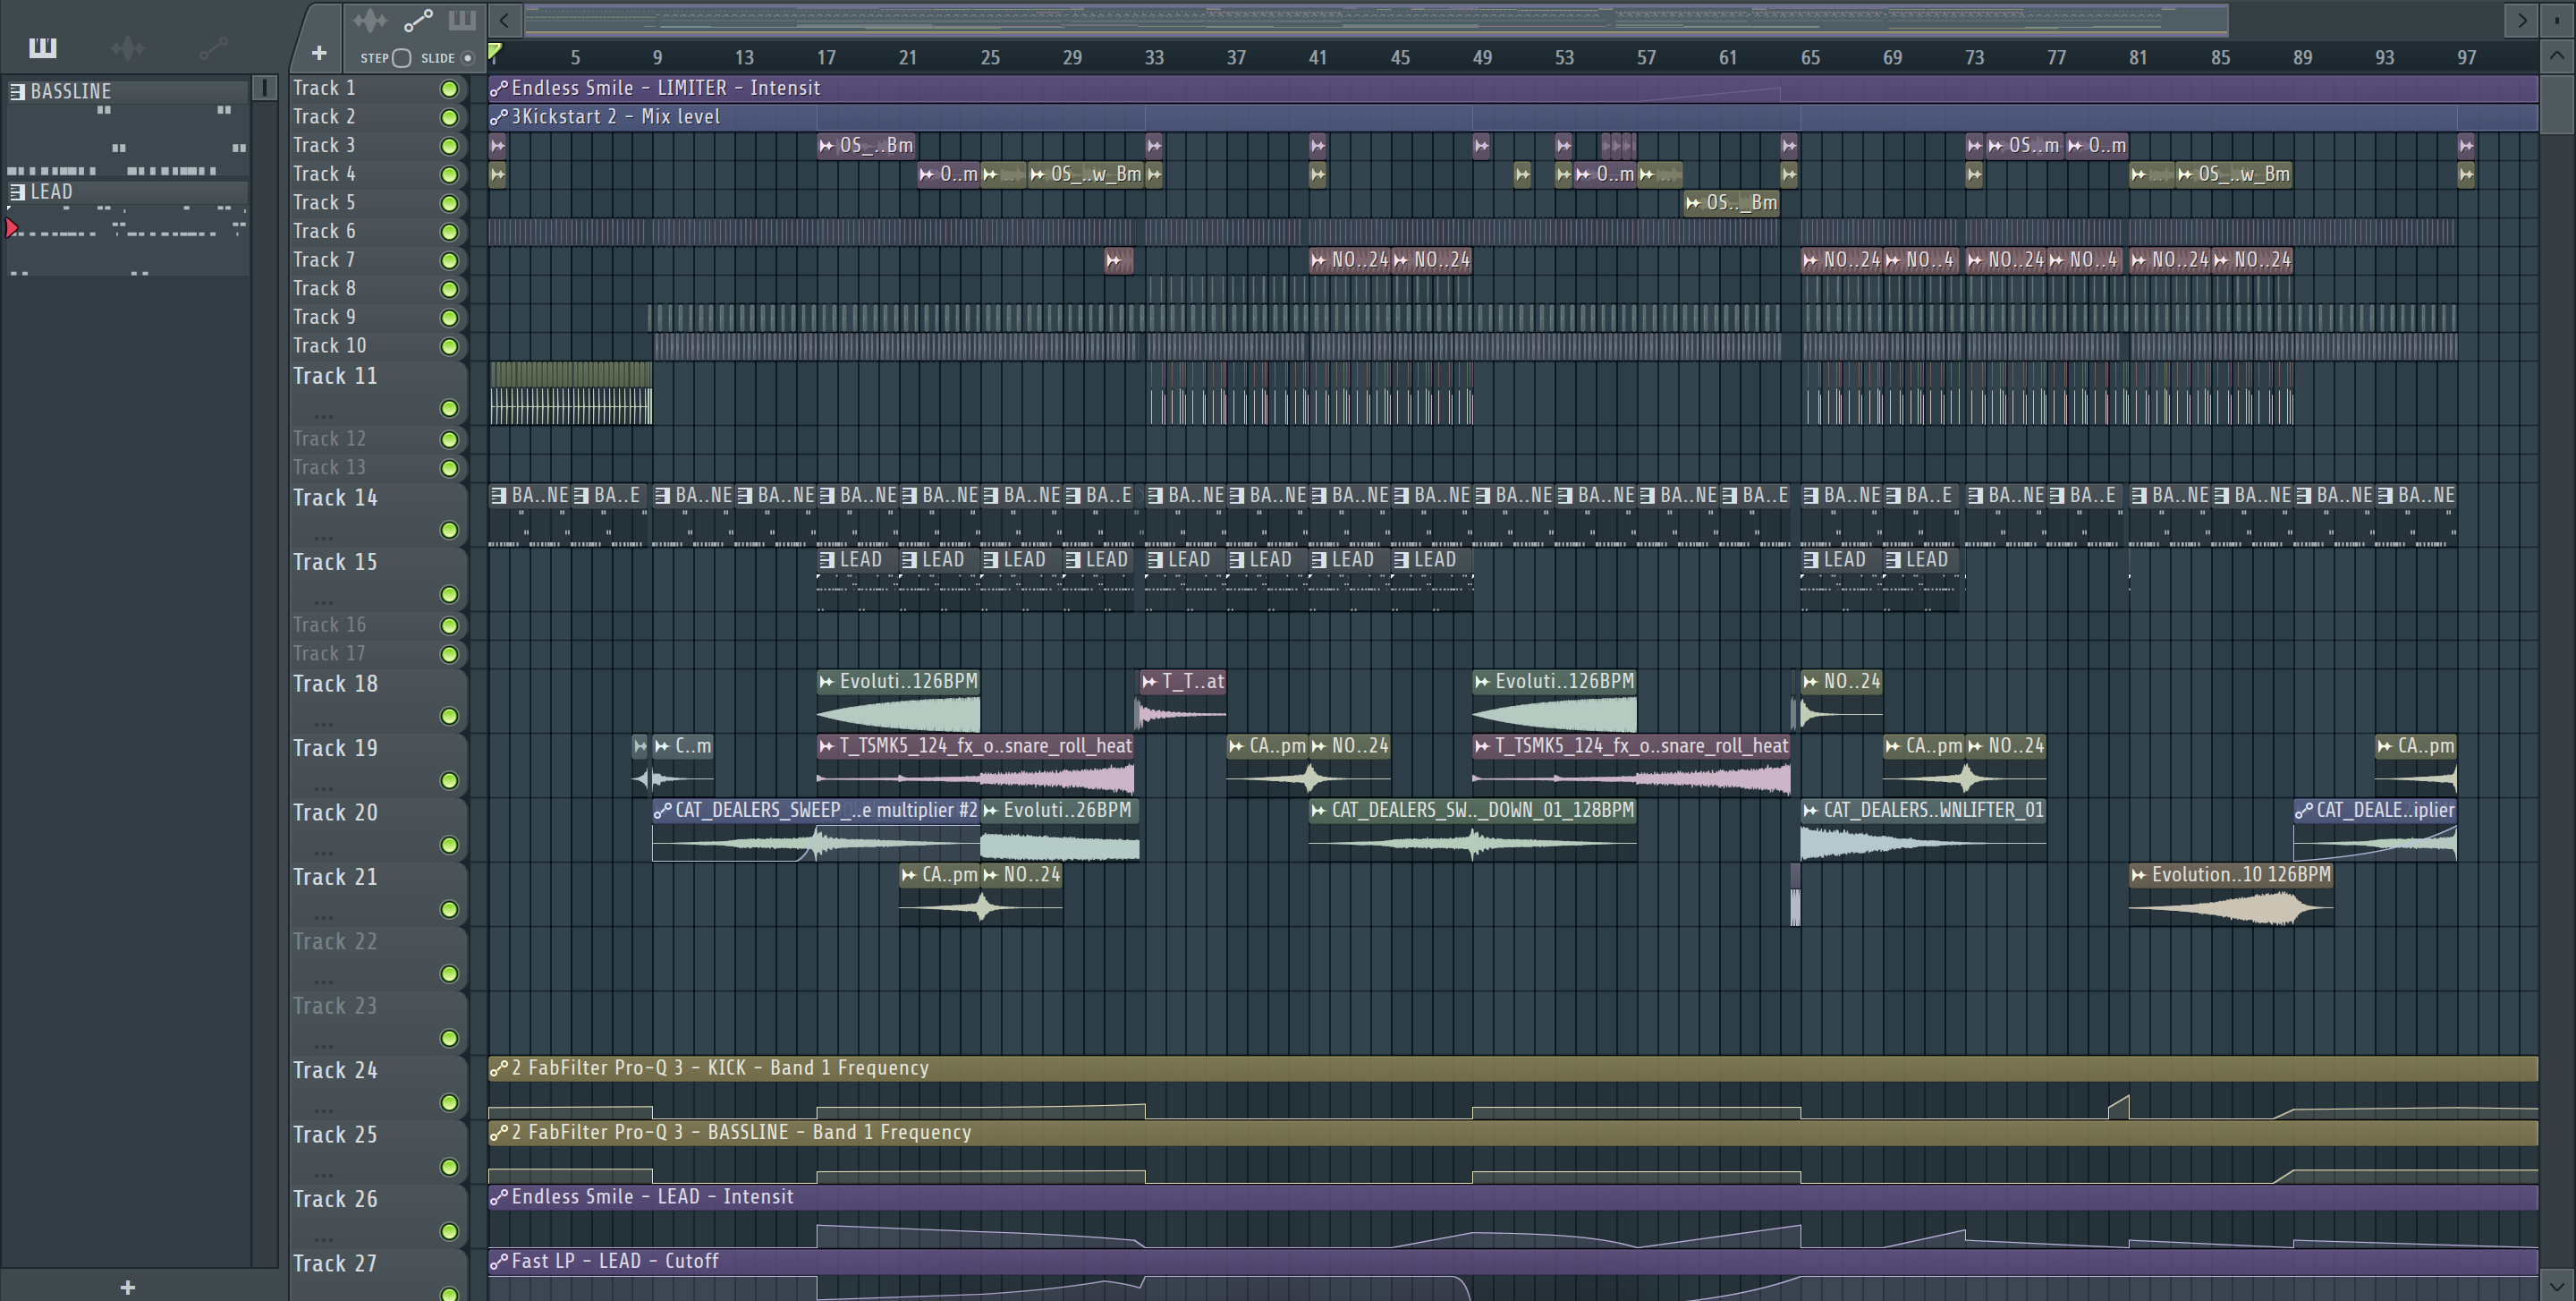
Task: Mute Track 26 with its green LED
Action: coord(450,1232)
